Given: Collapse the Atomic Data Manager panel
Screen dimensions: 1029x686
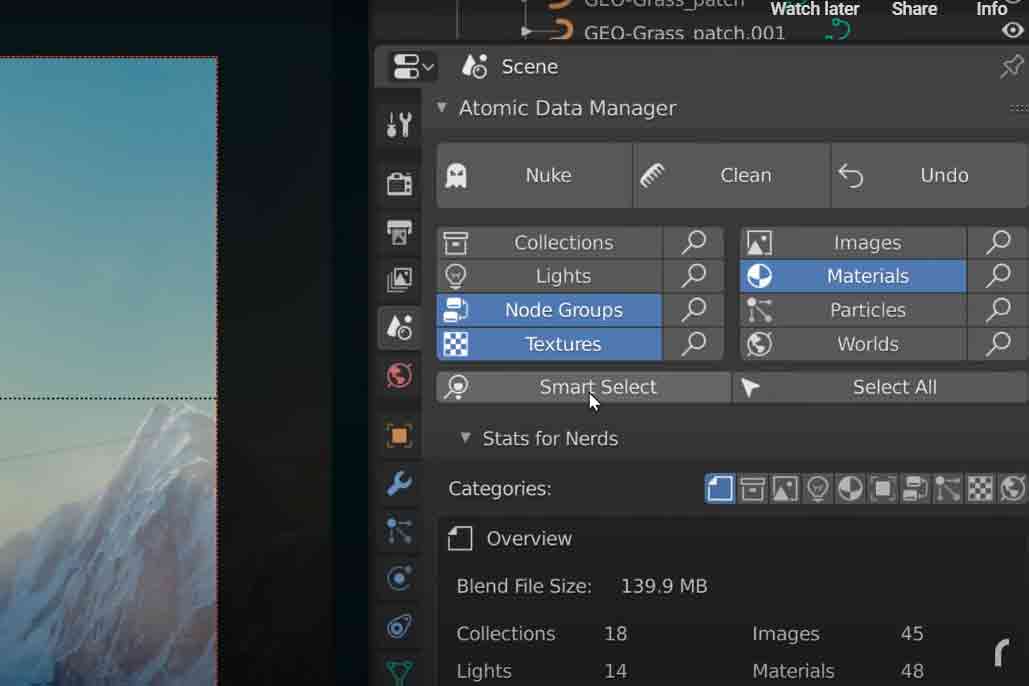Looking at the screenshot, I should click(x=442, y=108).
